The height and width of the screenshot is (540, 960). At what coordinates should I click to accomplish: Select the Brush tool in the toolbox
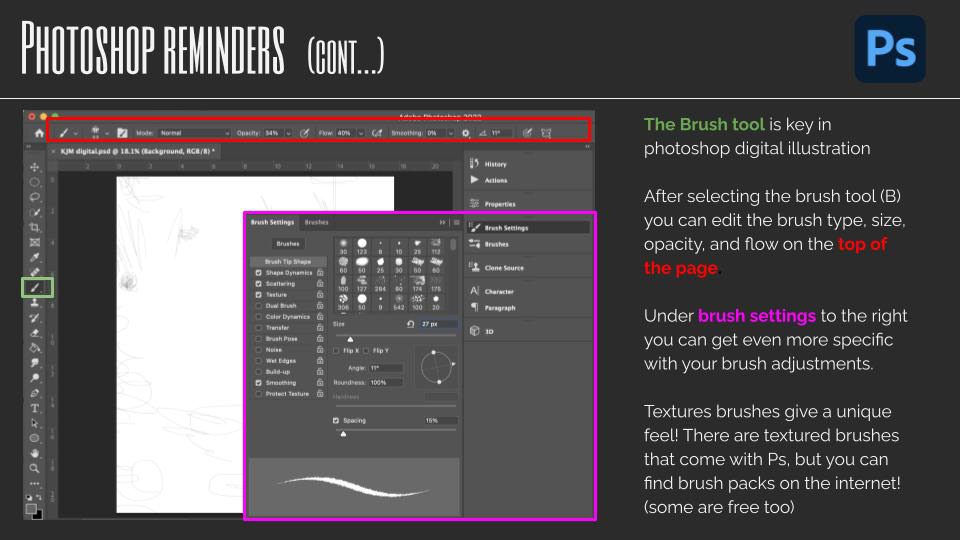pos(36,288)
